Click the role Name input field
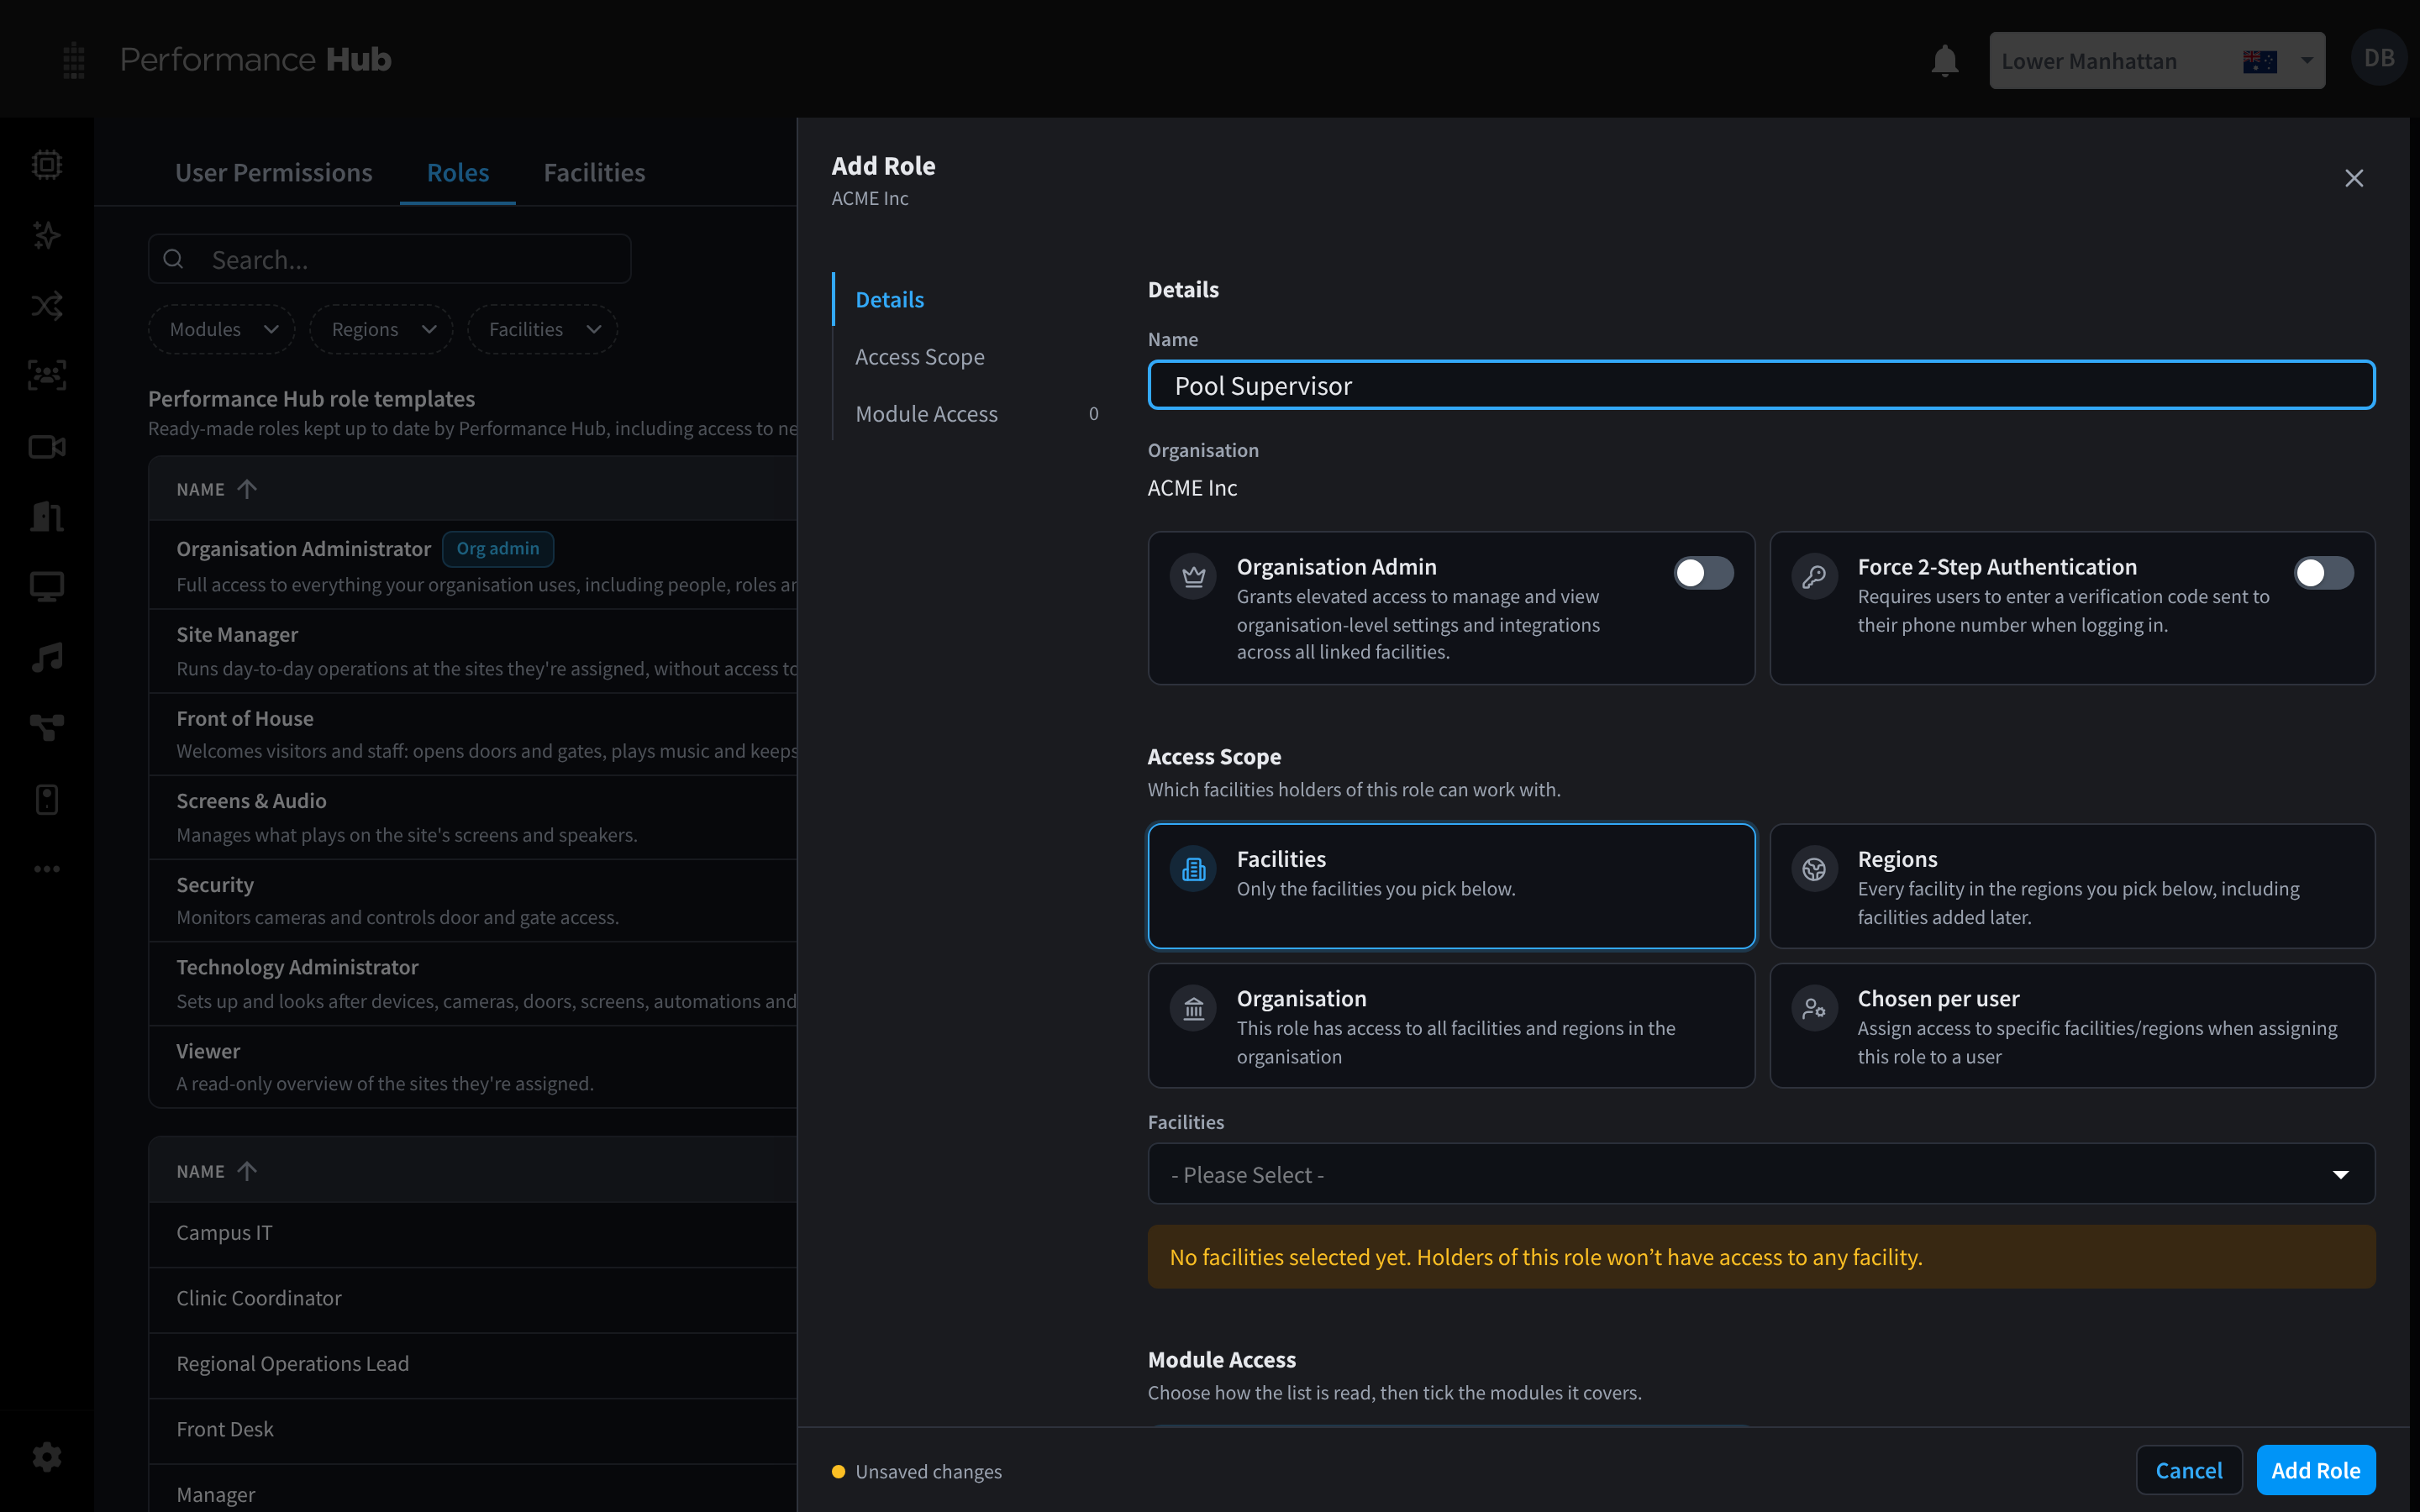2420x1512 pixels. tap(1761, 385)
